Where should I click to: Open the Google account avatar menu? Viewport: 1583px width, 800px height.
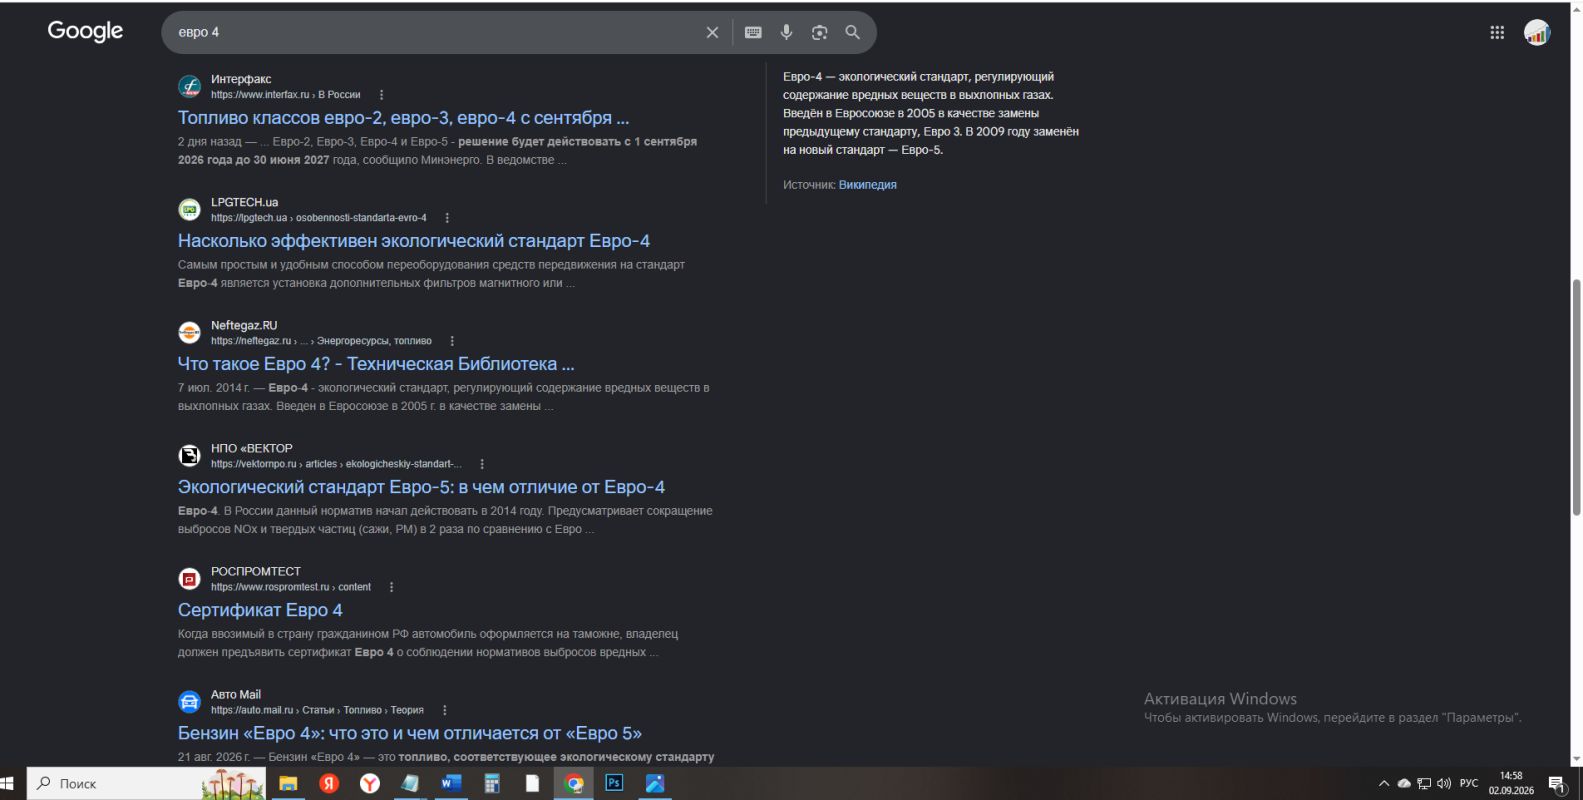[x=1537, y=32]
